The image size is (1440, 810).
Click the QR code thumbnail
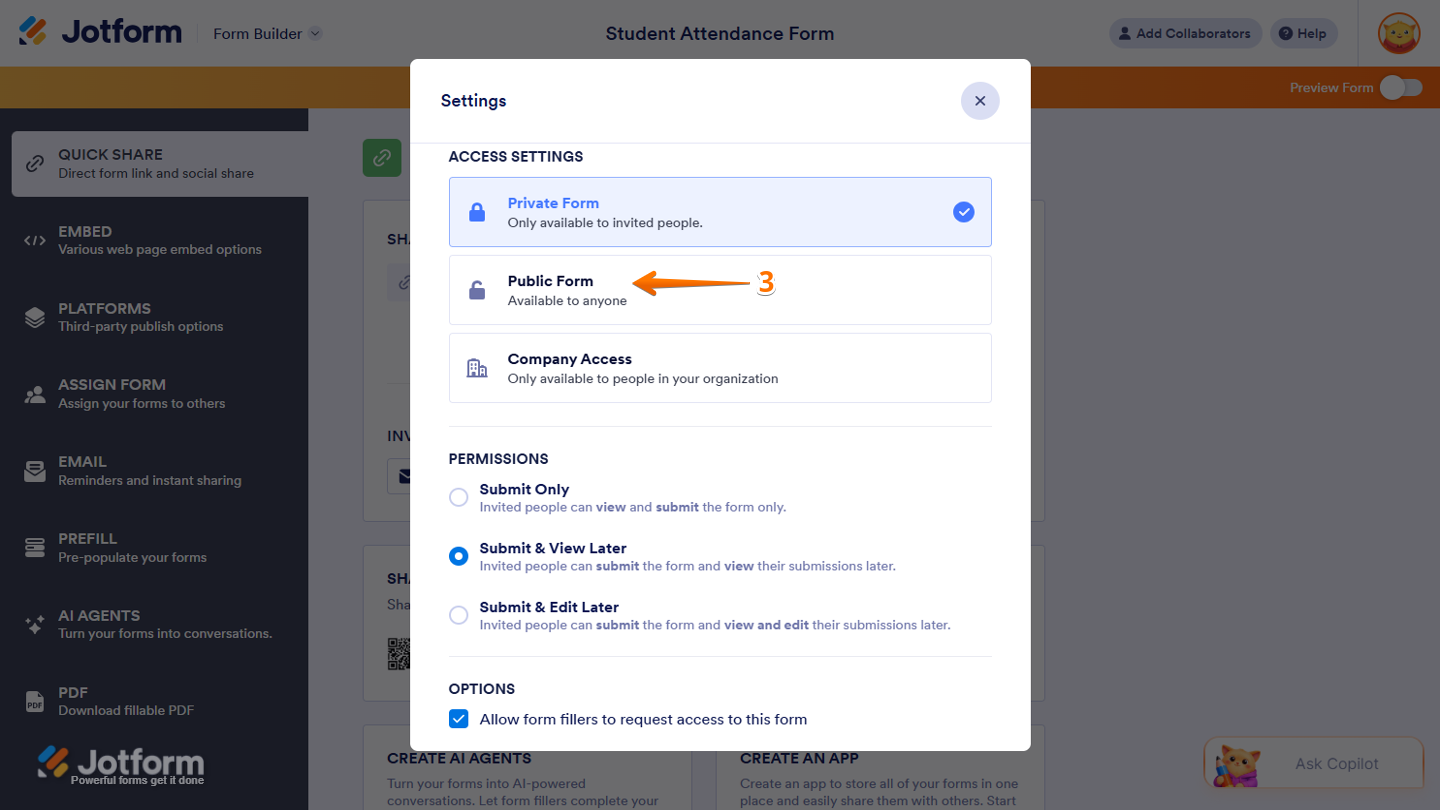pyautogui.click(x=399, y=654)
